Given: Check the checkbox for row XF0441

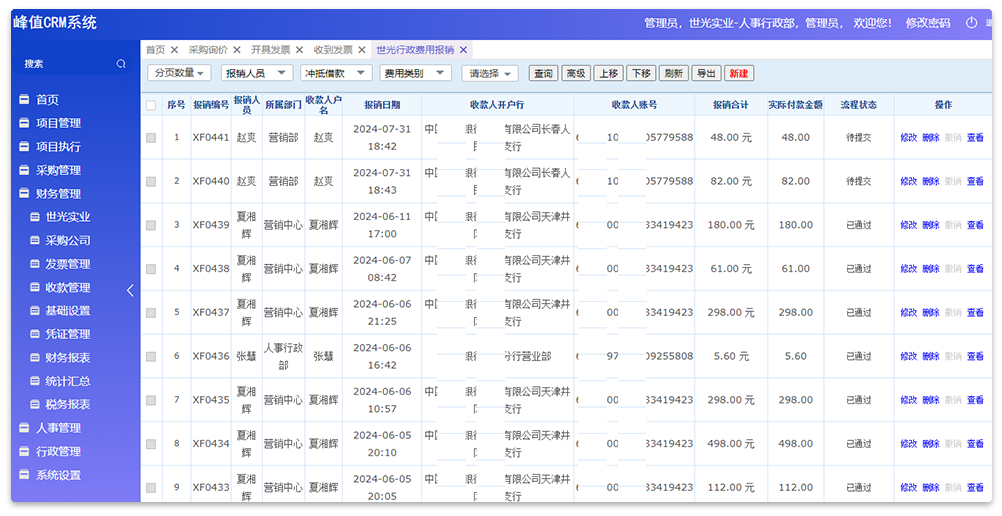Looking at the screenshot, I should (151, 138).
